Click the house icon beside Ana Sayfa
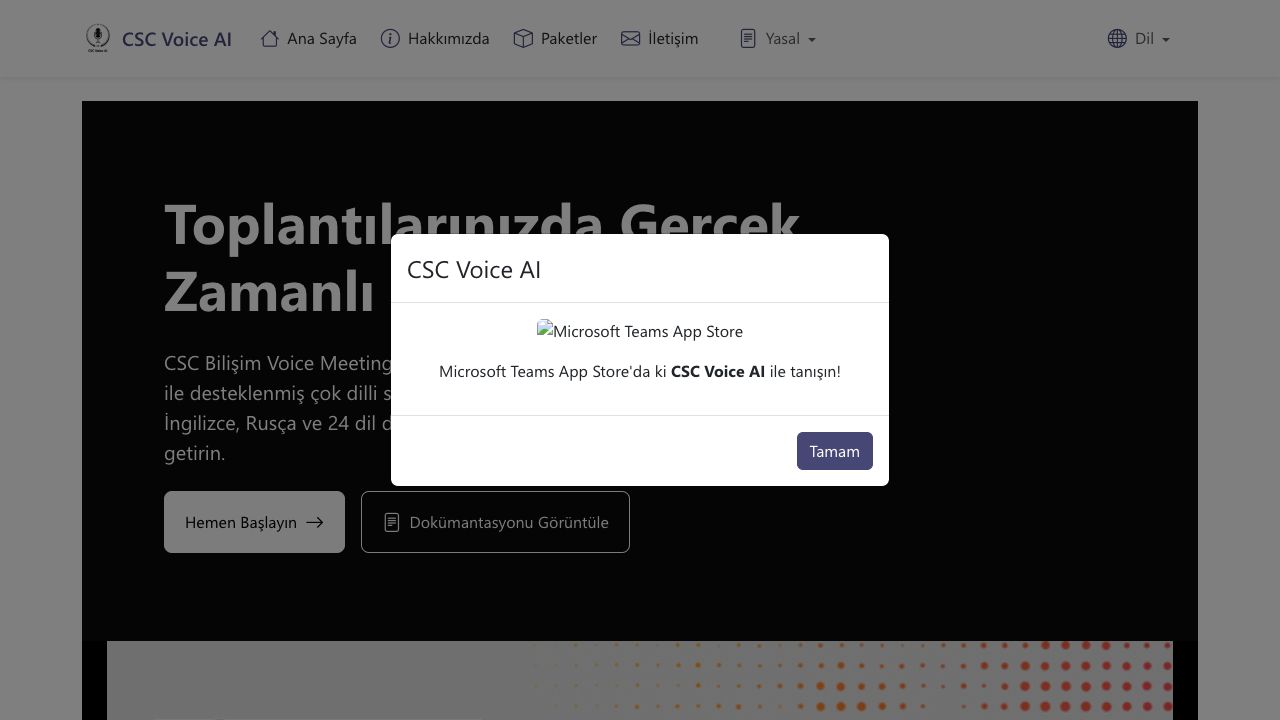The width and height of the screenshot is (1280, 720). pos(269,38)
